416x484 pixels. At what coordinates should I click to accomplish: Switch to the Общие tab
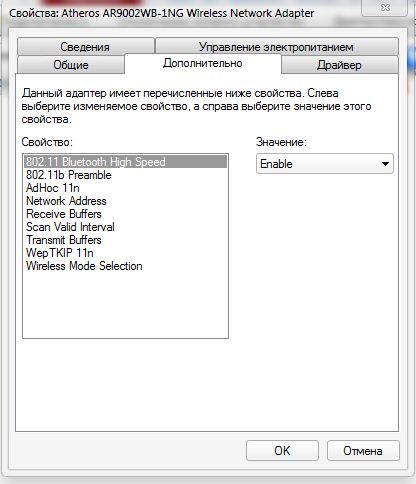point(71,65)
